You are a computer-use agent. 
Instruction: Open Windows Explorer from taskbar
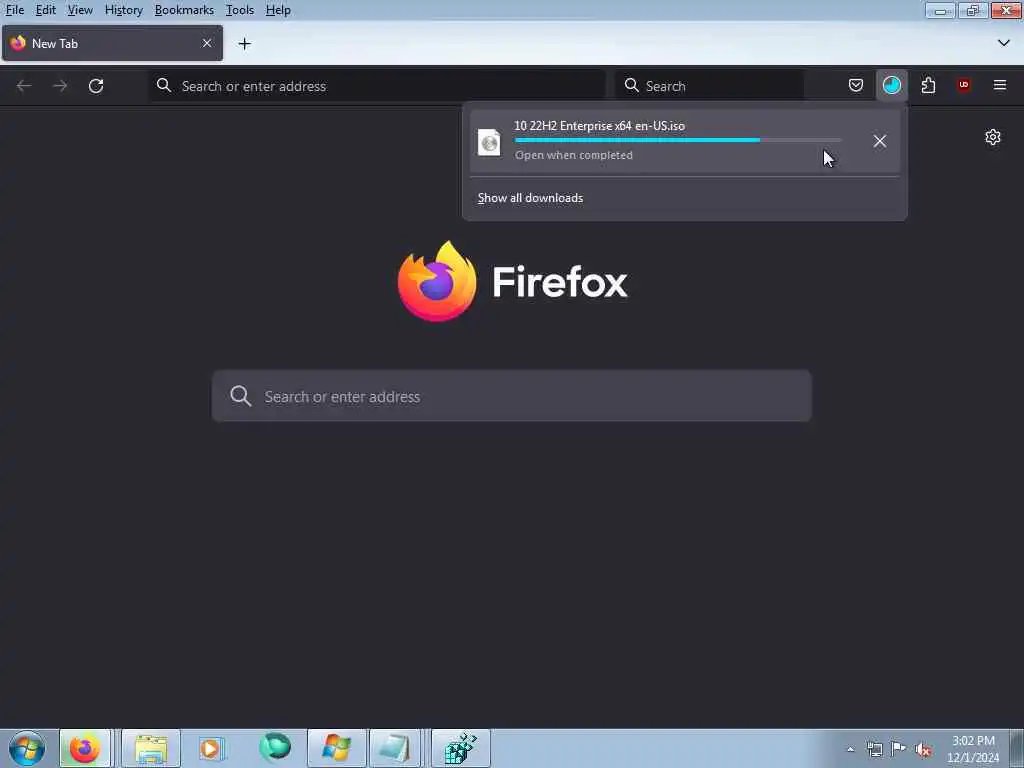pos(151,748)
